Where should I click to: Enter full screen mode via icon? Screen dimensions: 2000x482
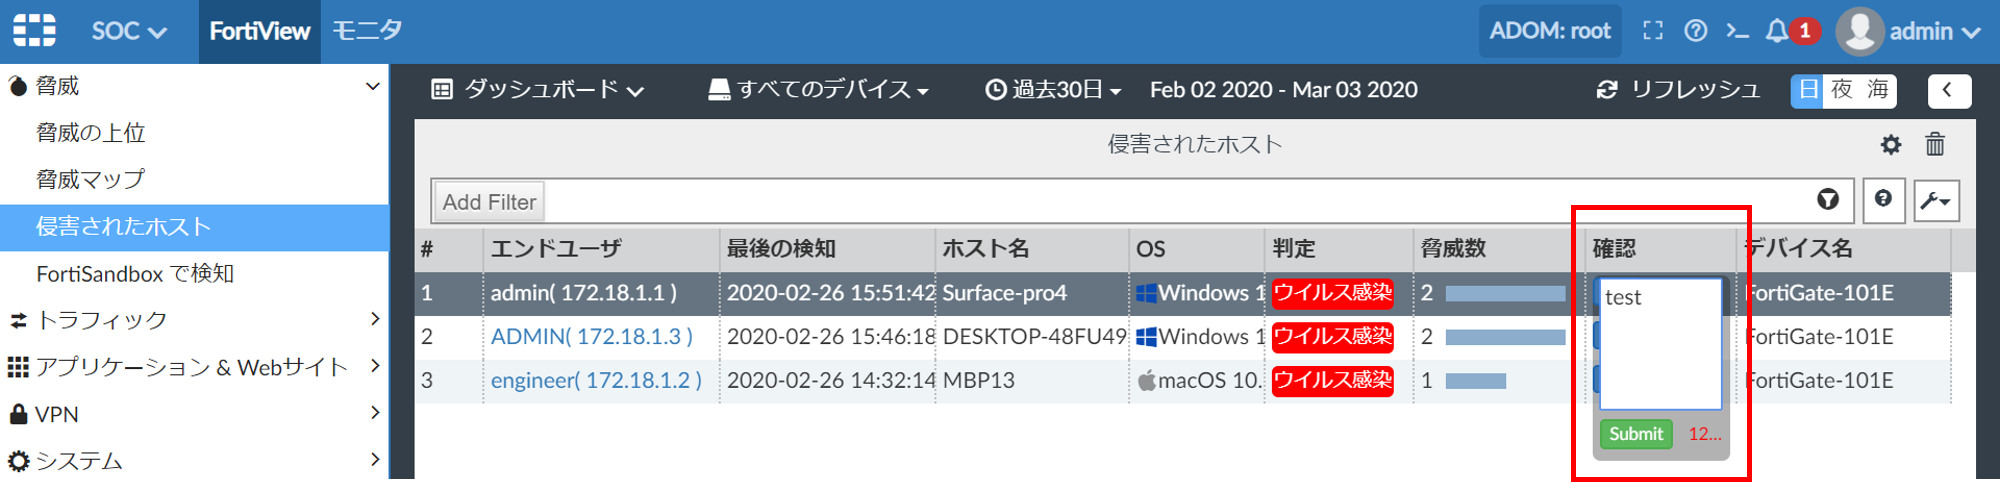point(1653,31)
